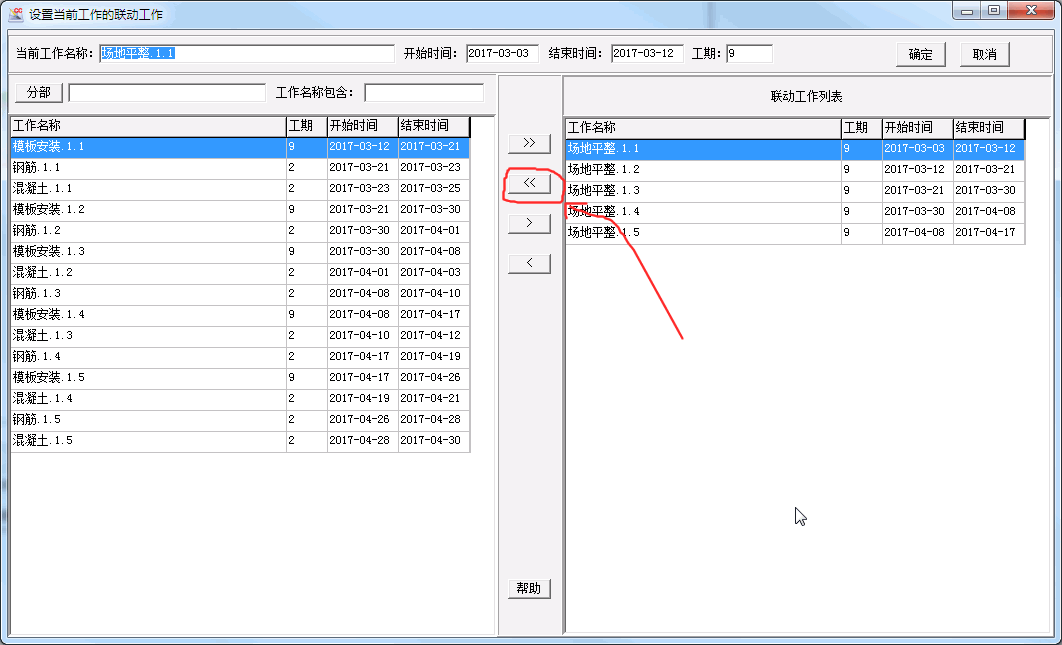Select linked row 场地平整.1.2
1062x645 pixels.
pos(795,170)
